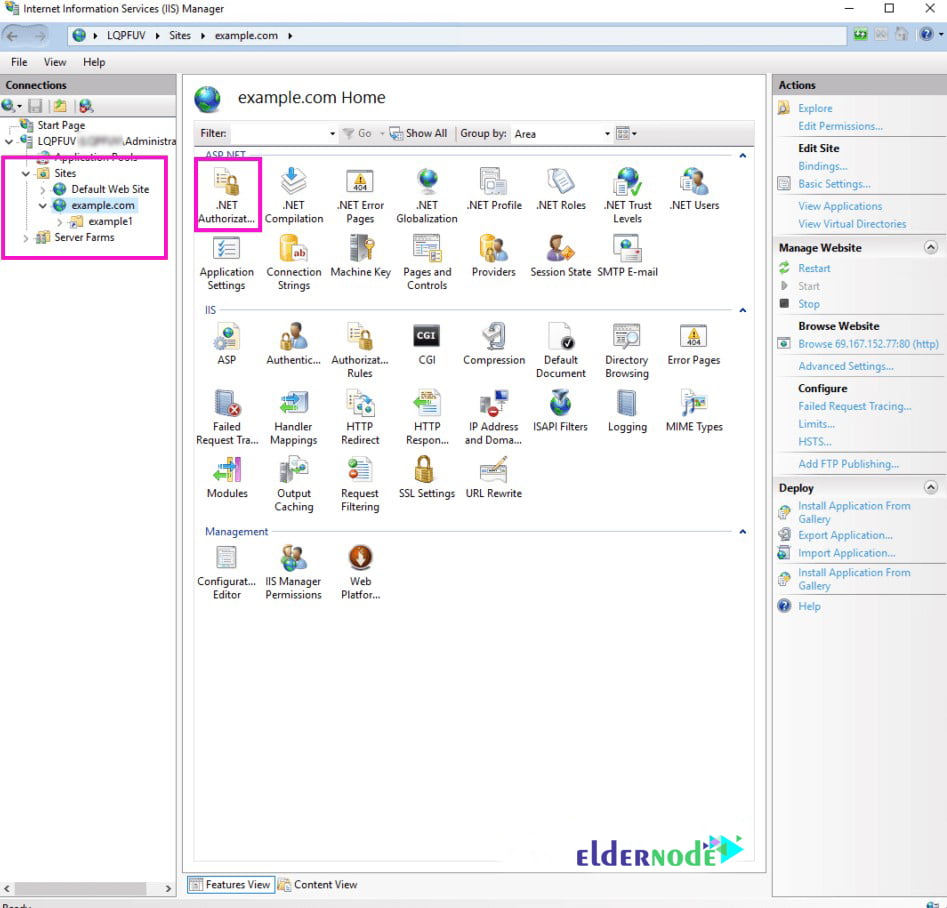Open the ASP feature icon

pos(226,343)
